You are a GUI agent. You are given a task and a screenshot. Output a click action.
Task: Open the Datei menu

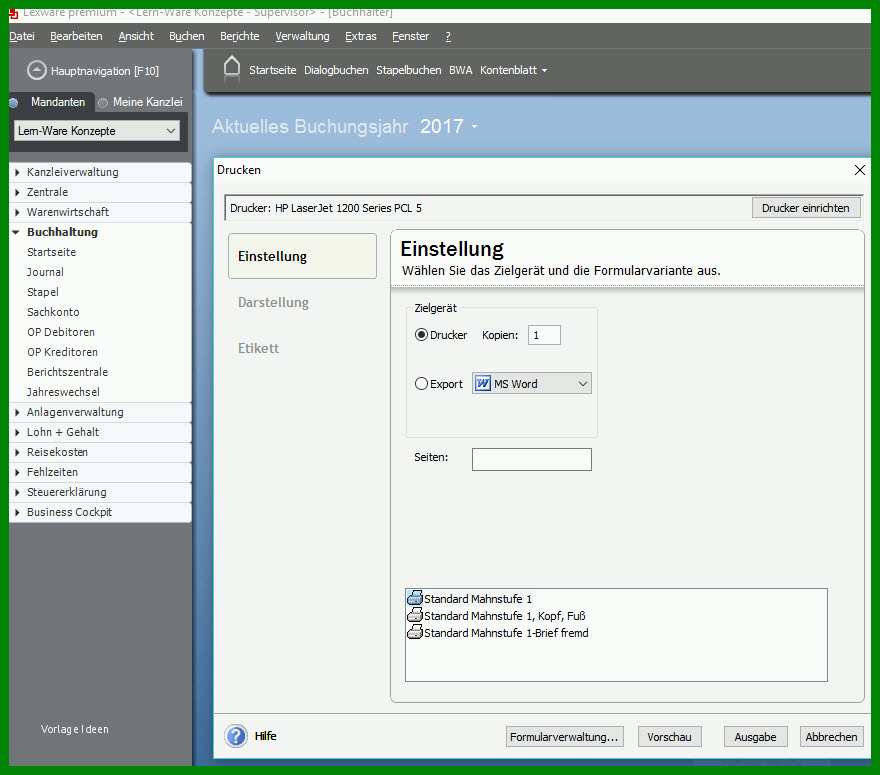point(22,36)
